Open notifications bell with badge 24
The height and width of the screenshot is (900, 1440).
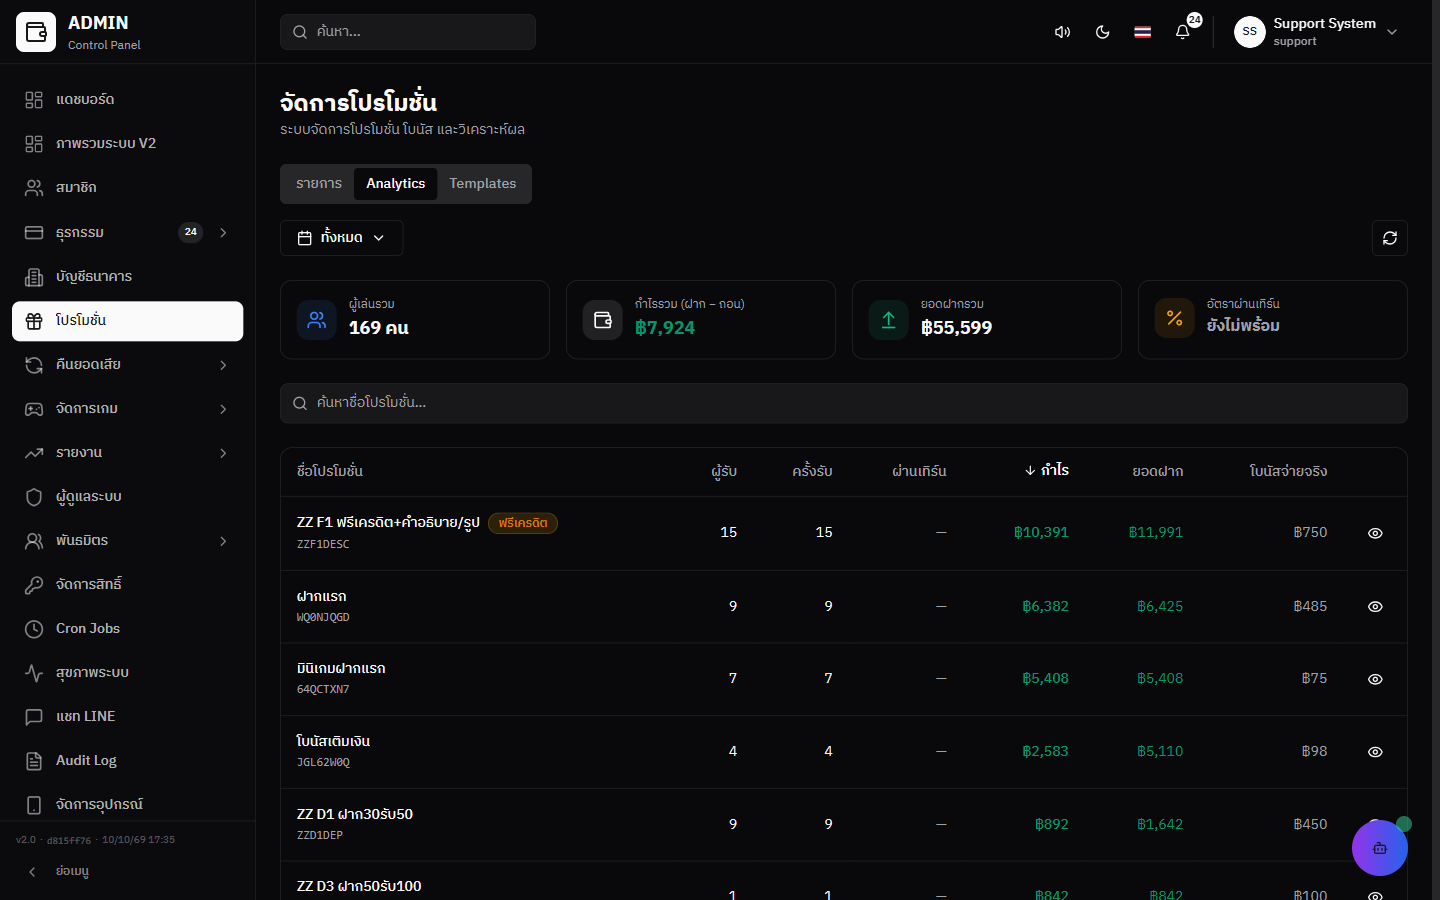[x=1182, y=32]
